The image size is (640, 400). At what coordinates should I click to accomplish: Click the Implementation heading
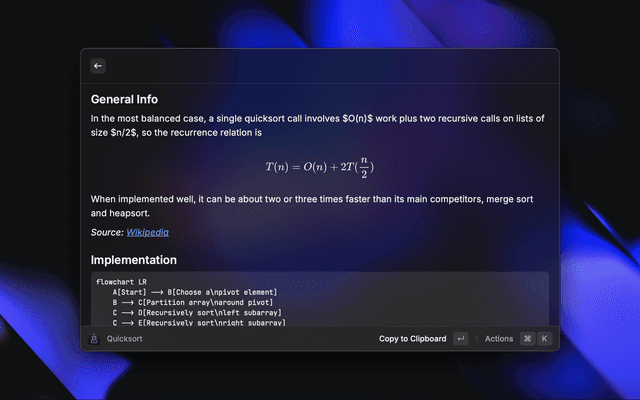[133, 260]
